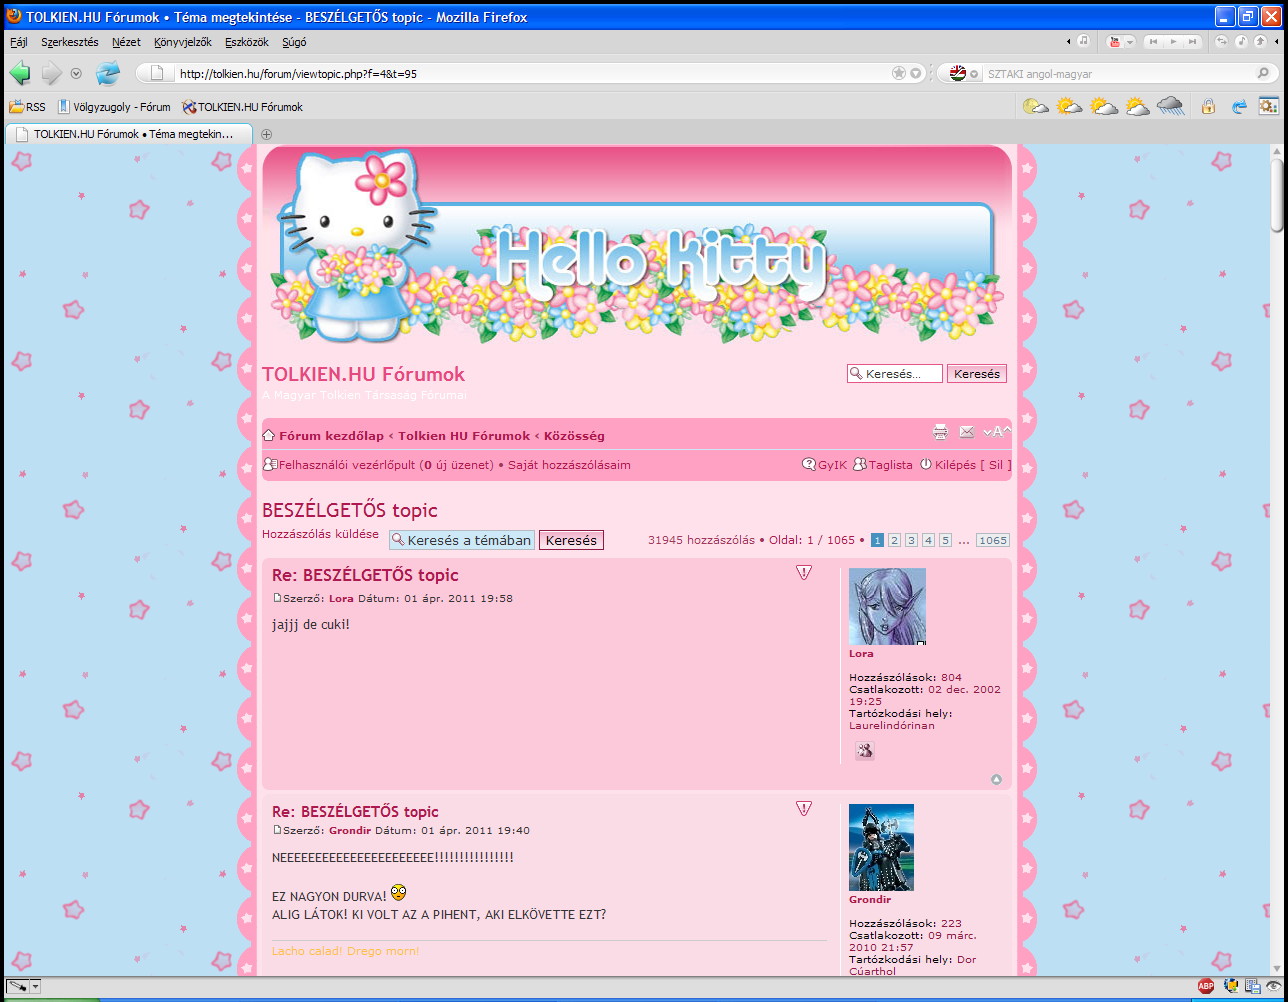Screen dimensions: 1288x1002
Task: Reload the page with the blue refresh icon
Action: tap(107, 73)
